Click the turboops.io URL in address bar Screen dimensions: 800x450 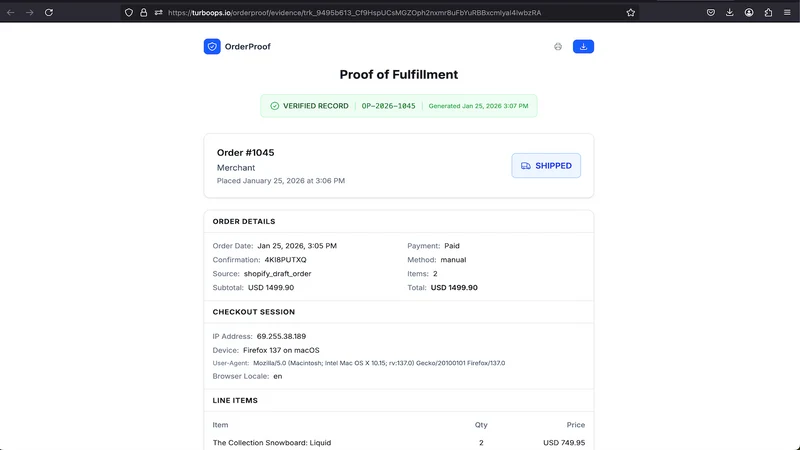click(x=354, y=12)
